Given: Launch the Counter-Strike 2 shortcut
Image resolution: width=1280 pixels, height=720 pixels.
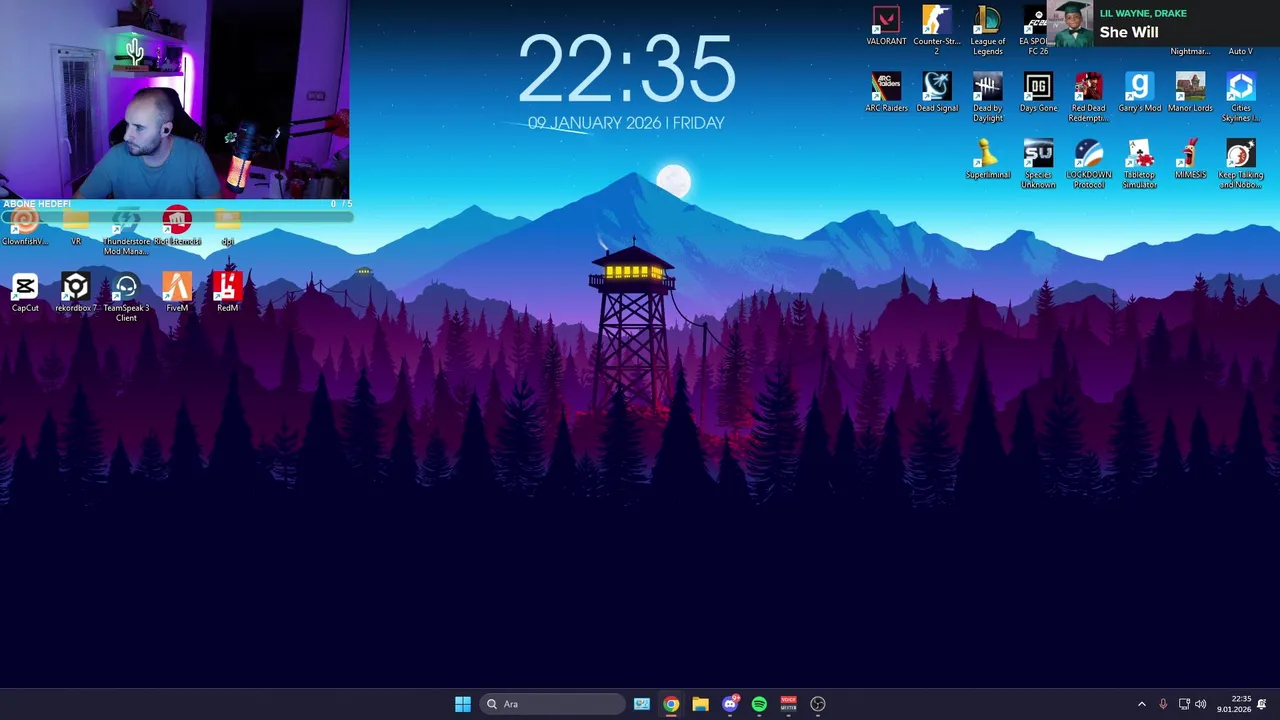Looking at the screenshot, I should 937,30.
